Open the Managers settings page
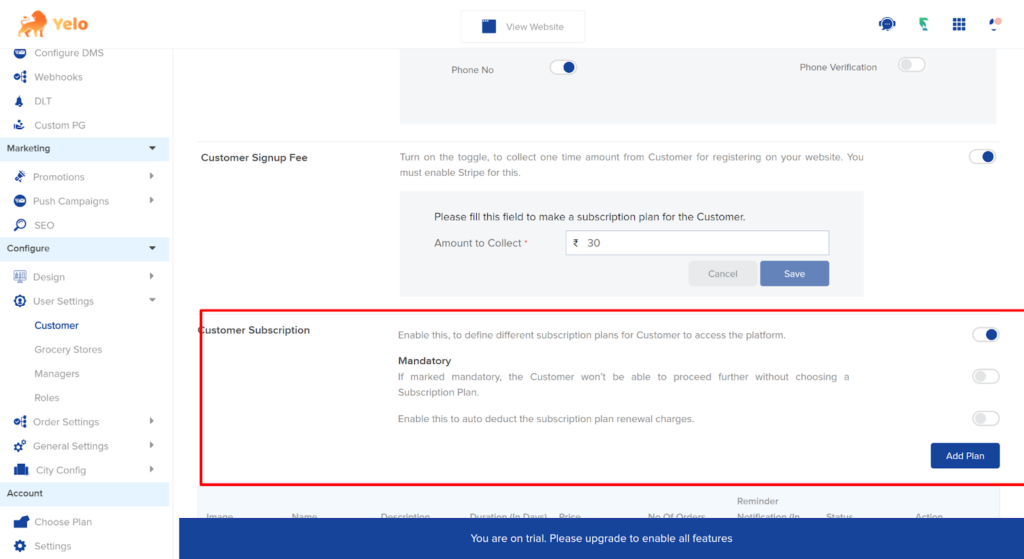 coord(57,374)
